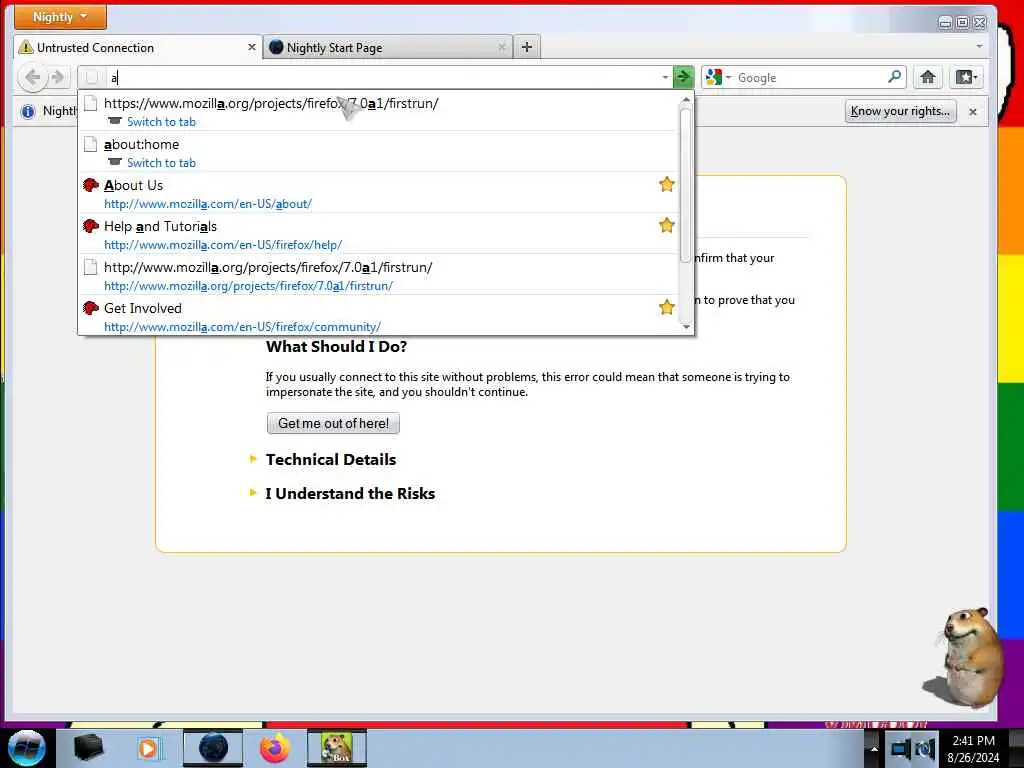Click the volume tray icon

tap(925, 749)
